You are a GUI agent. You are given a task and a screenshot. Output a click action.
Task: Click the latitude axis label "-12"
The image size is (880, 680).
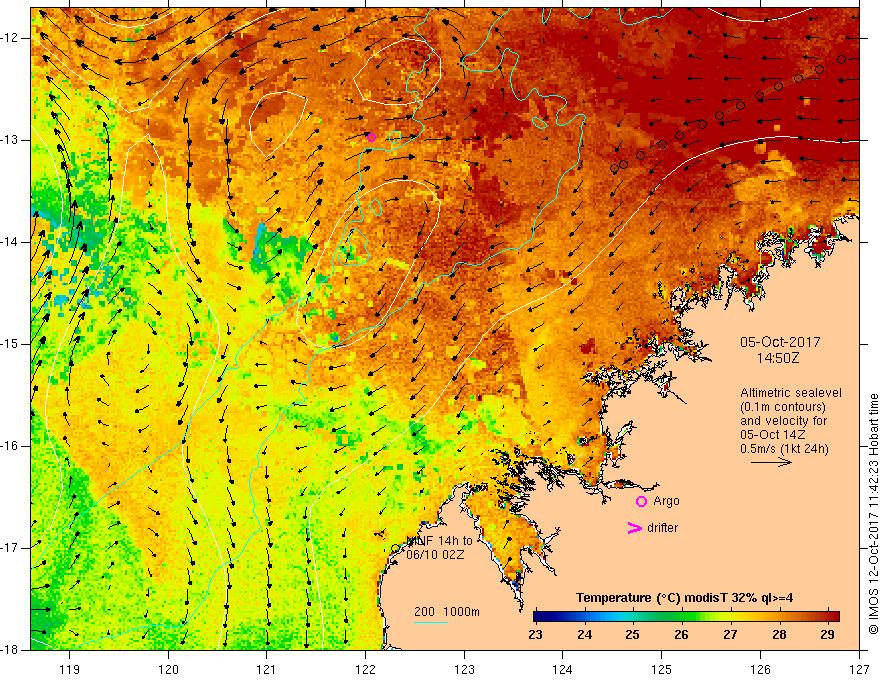[11, 38]
